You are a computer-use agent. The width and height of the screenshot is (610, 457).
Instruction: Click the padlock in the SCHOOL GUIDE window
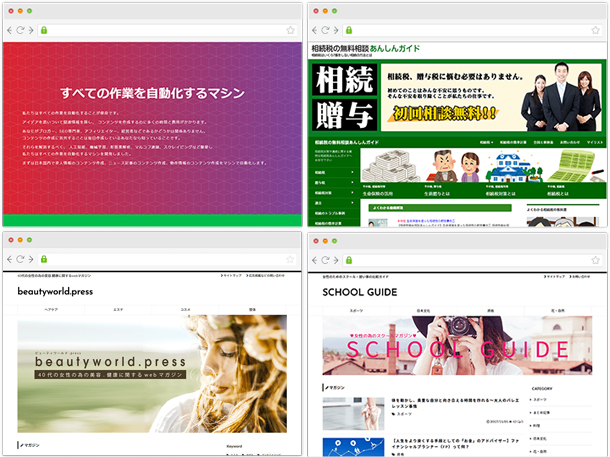[x=349, y=260]
